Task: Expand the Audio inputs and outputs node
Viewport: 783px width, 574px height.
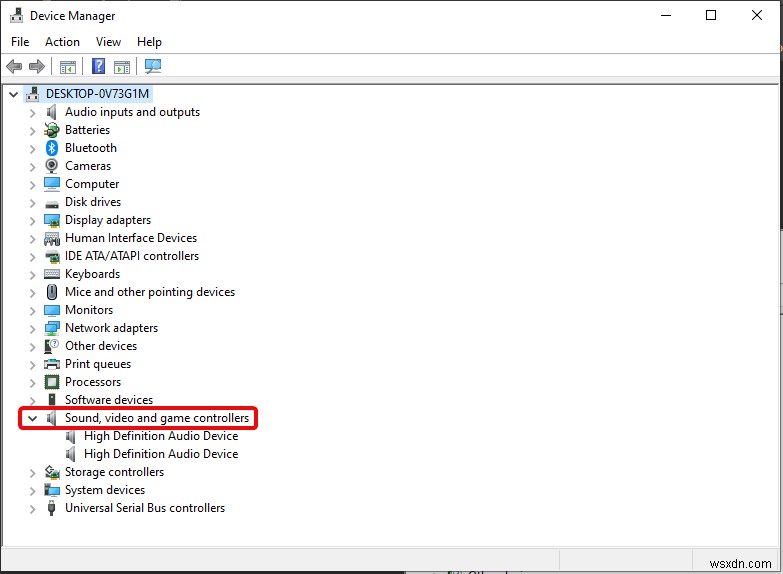Action: (32, 113)
